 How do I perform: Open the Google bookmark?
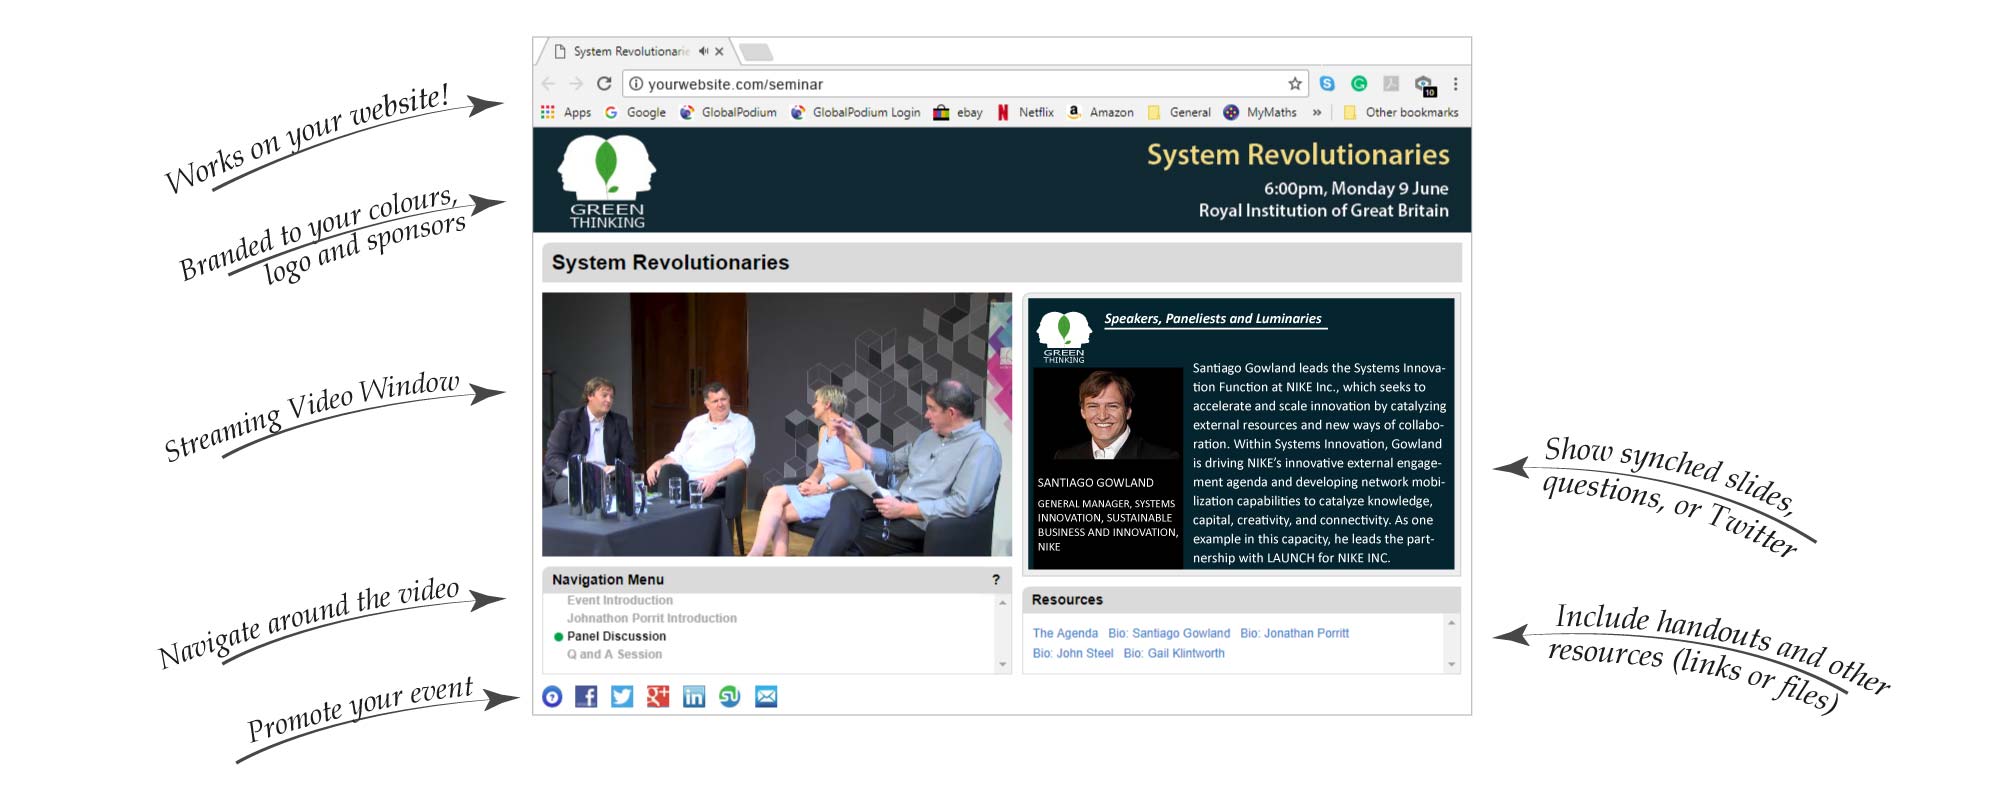coord(636,112)
